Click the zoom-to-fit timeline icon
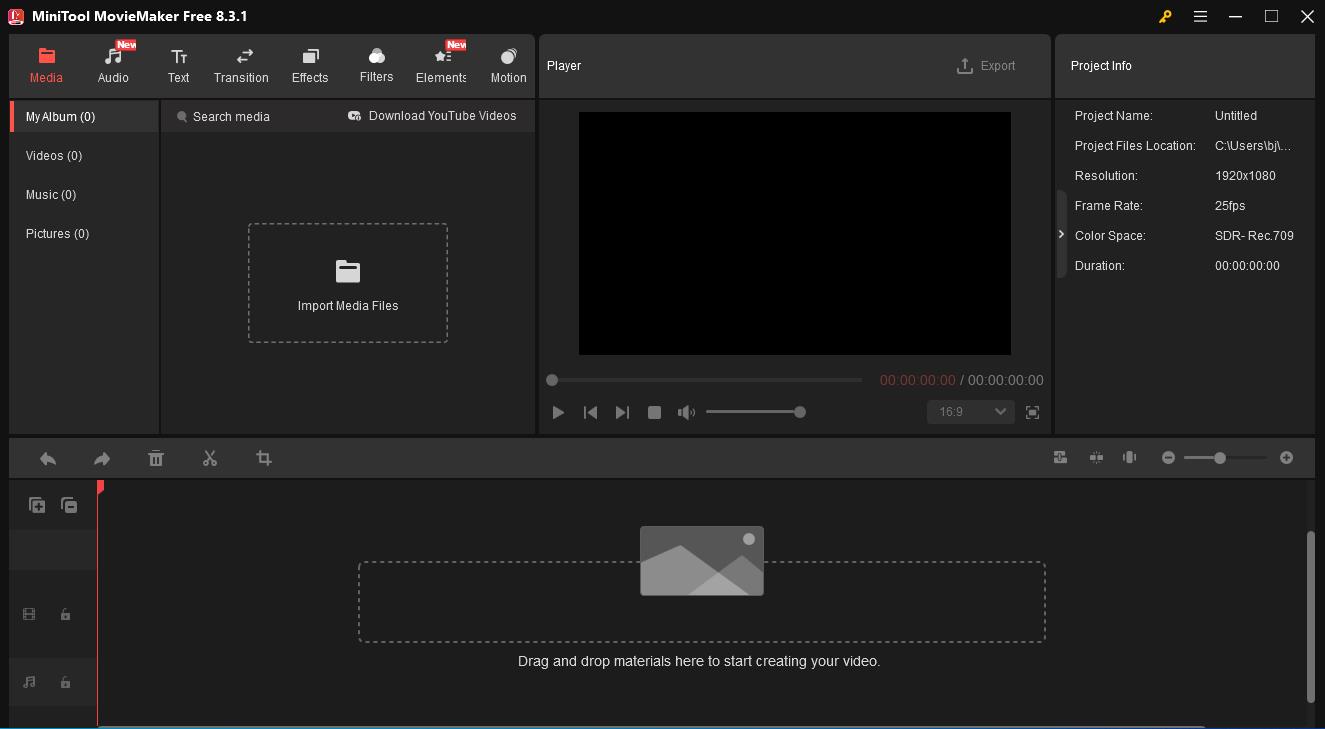 pos(1059,457)
